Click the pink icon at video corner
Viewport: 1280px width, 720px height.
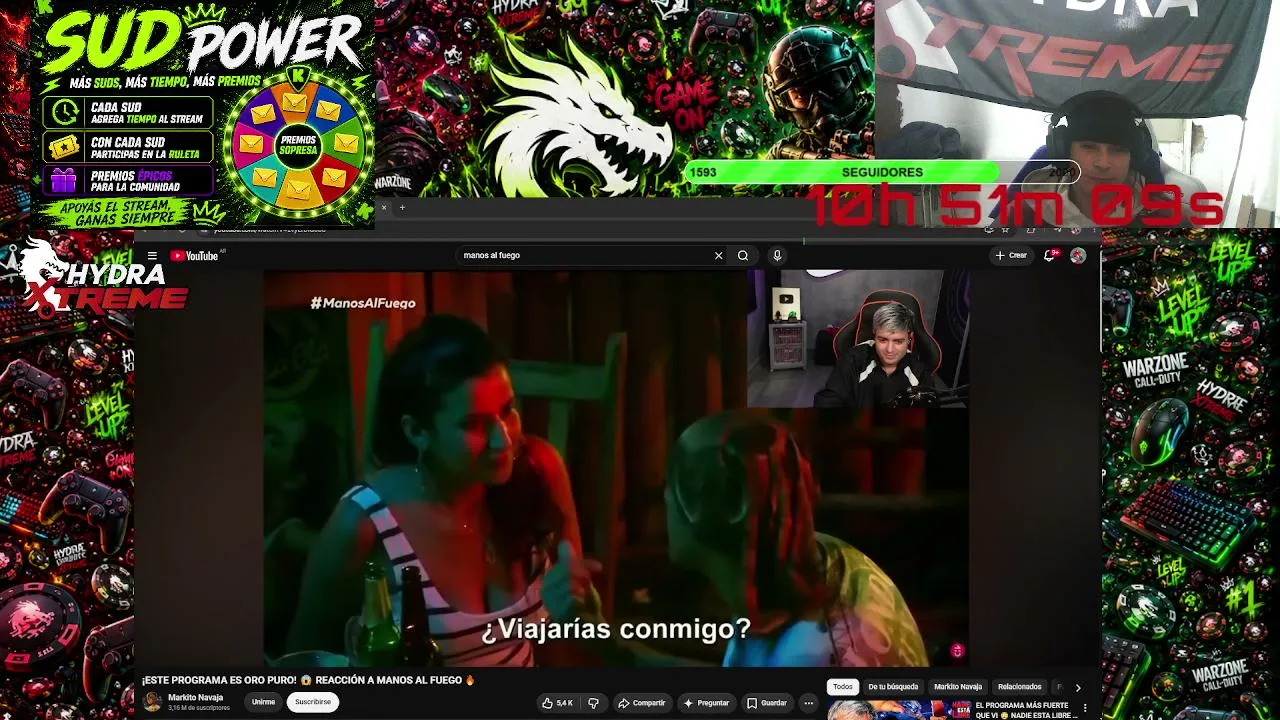[x=957, y=651]
